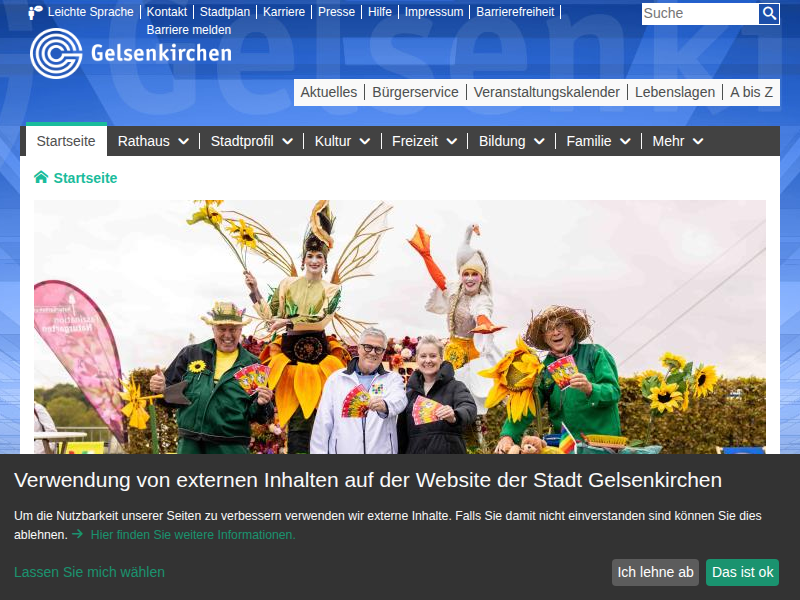Expand the Familie menu chevron
The image size is (800, 600).
tap(626, 141)
